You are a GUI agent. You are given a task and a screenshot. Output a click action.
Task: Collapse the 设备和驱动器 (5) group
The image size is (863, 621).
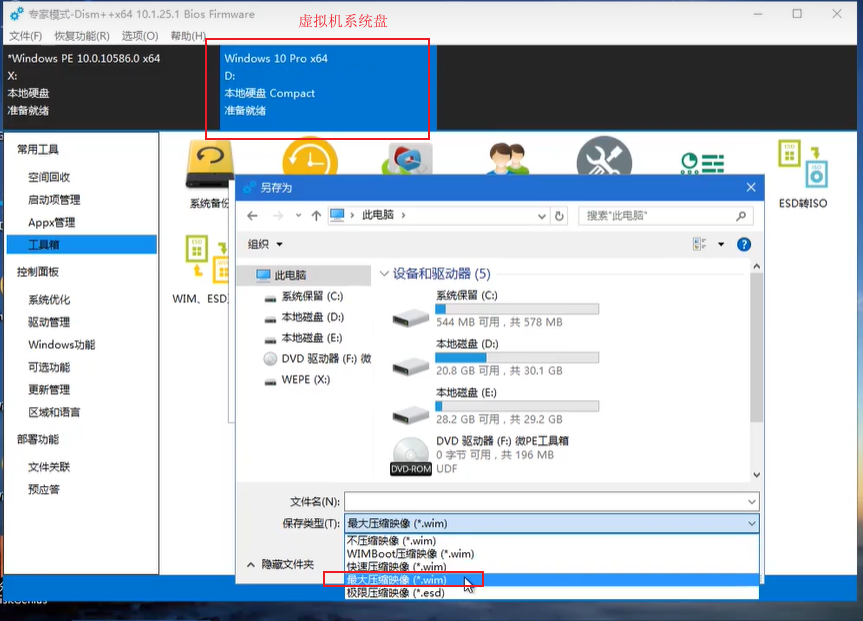tap(384, 274)
